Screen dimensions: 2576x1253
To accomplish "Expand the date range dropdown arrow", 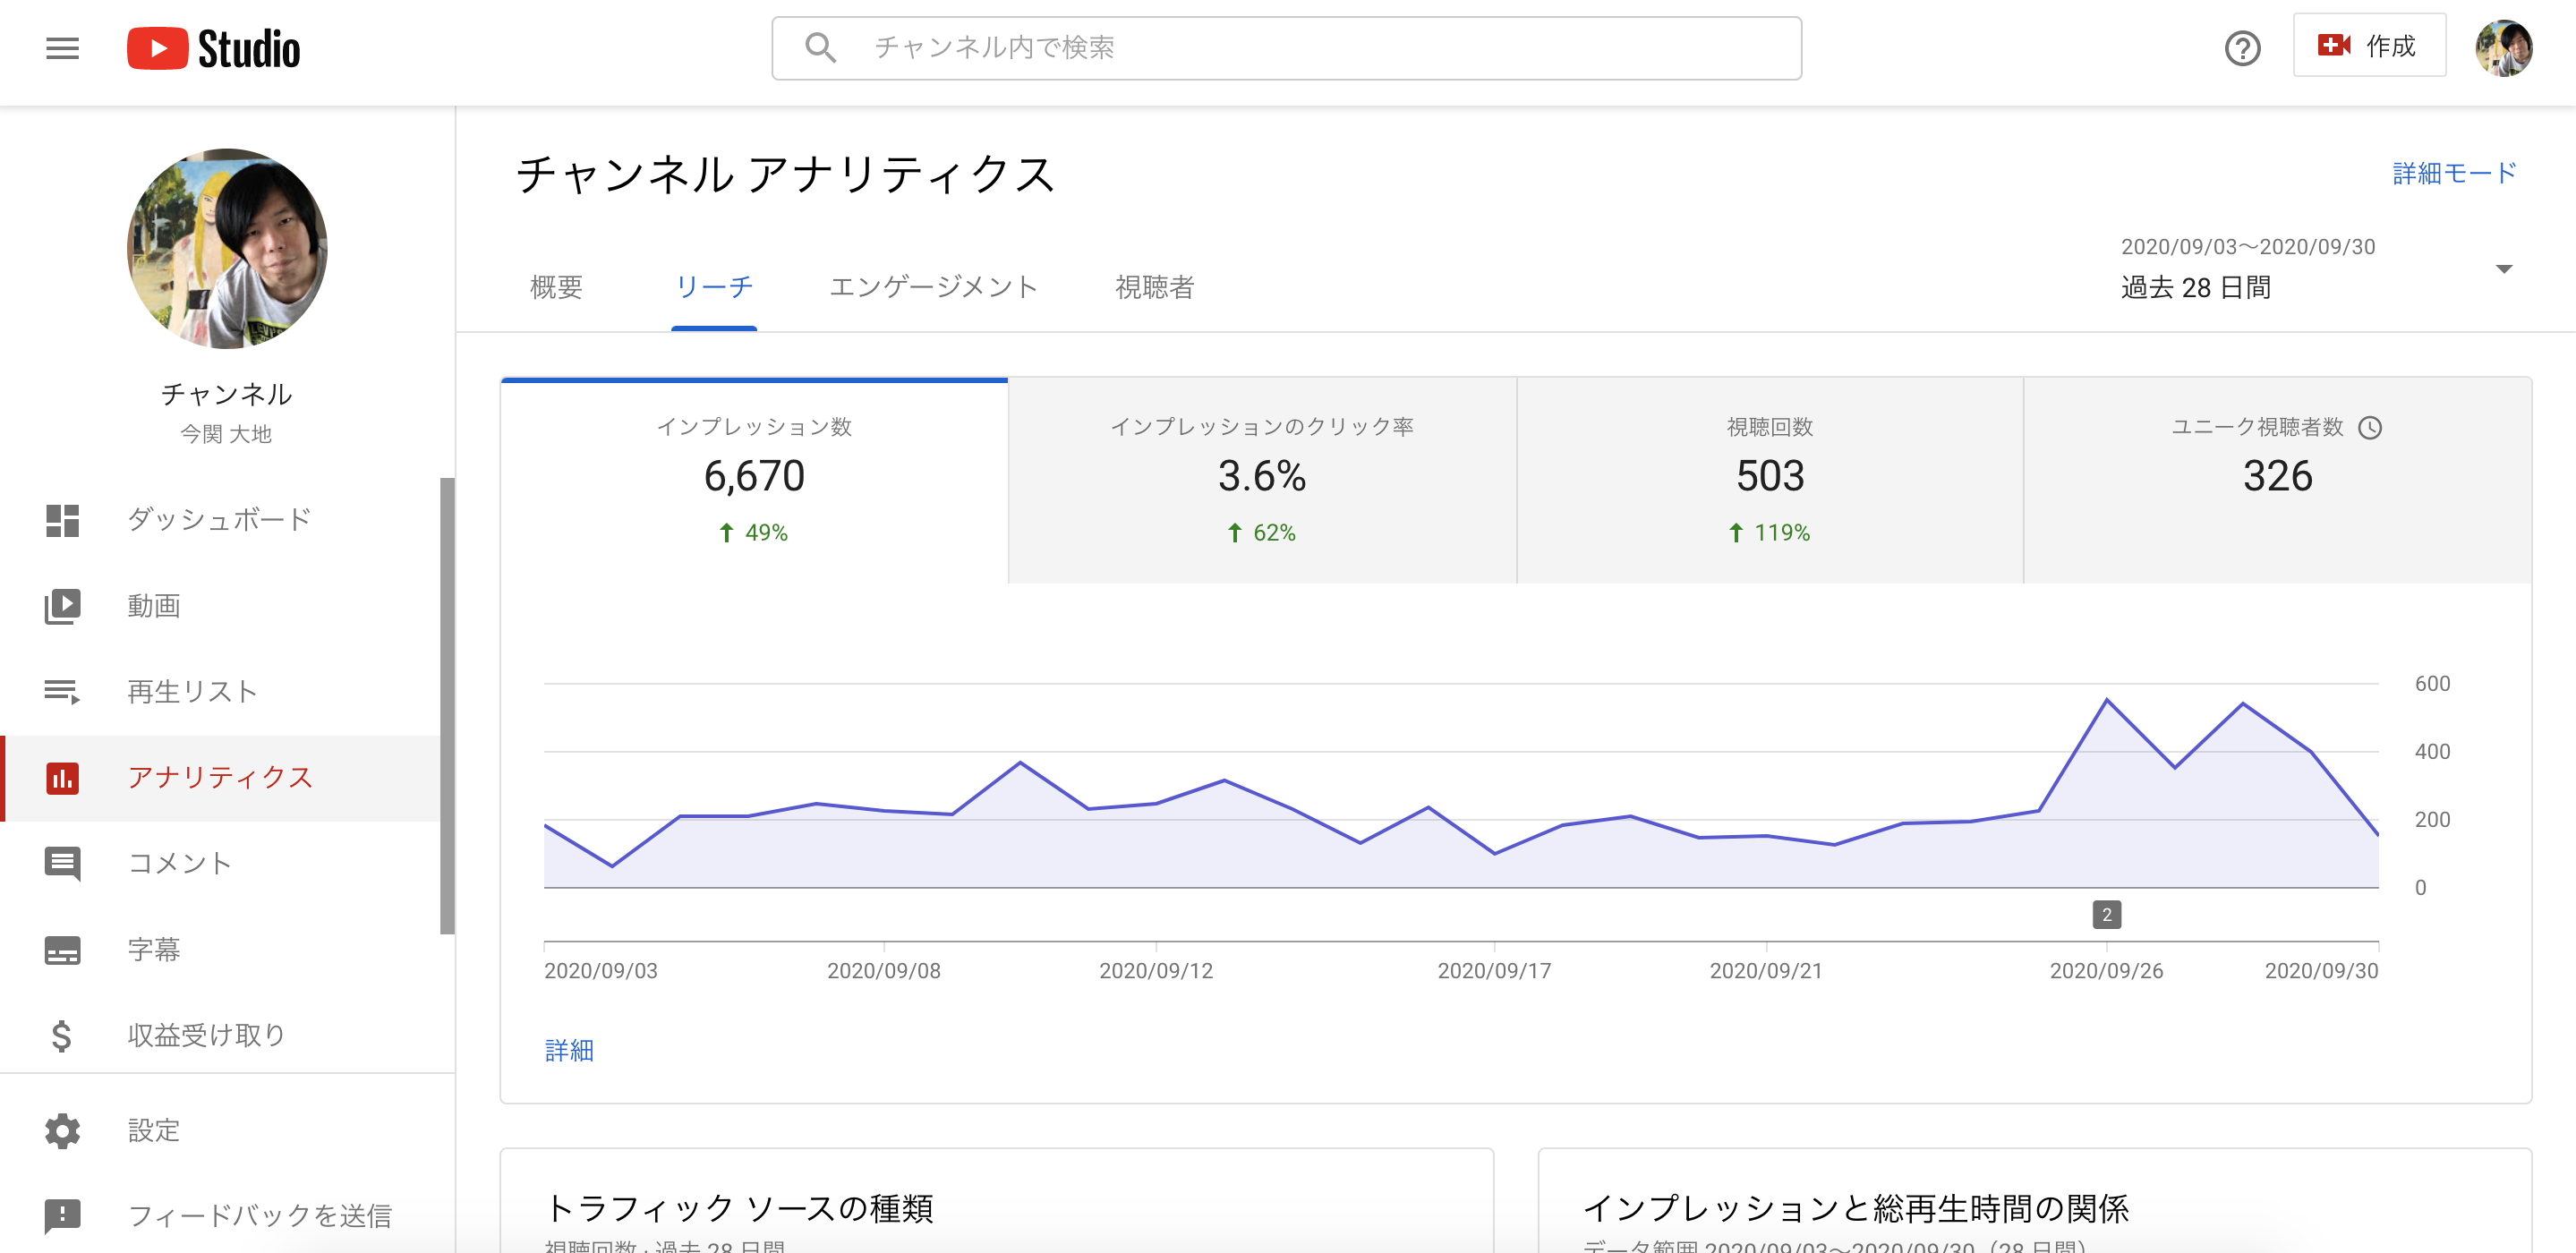I will [x=2503, y=269].
